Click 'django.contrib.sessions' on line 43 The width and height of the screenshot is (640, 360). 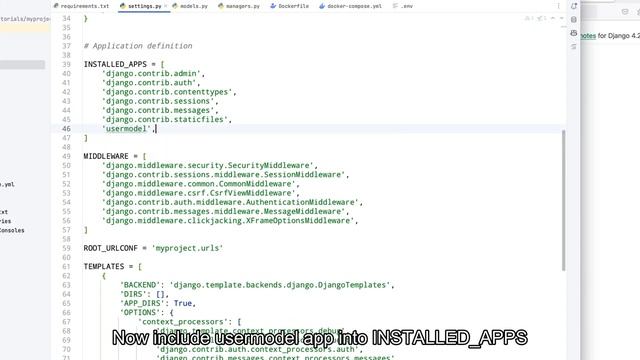pyautogui.click(x=158, y=101)
